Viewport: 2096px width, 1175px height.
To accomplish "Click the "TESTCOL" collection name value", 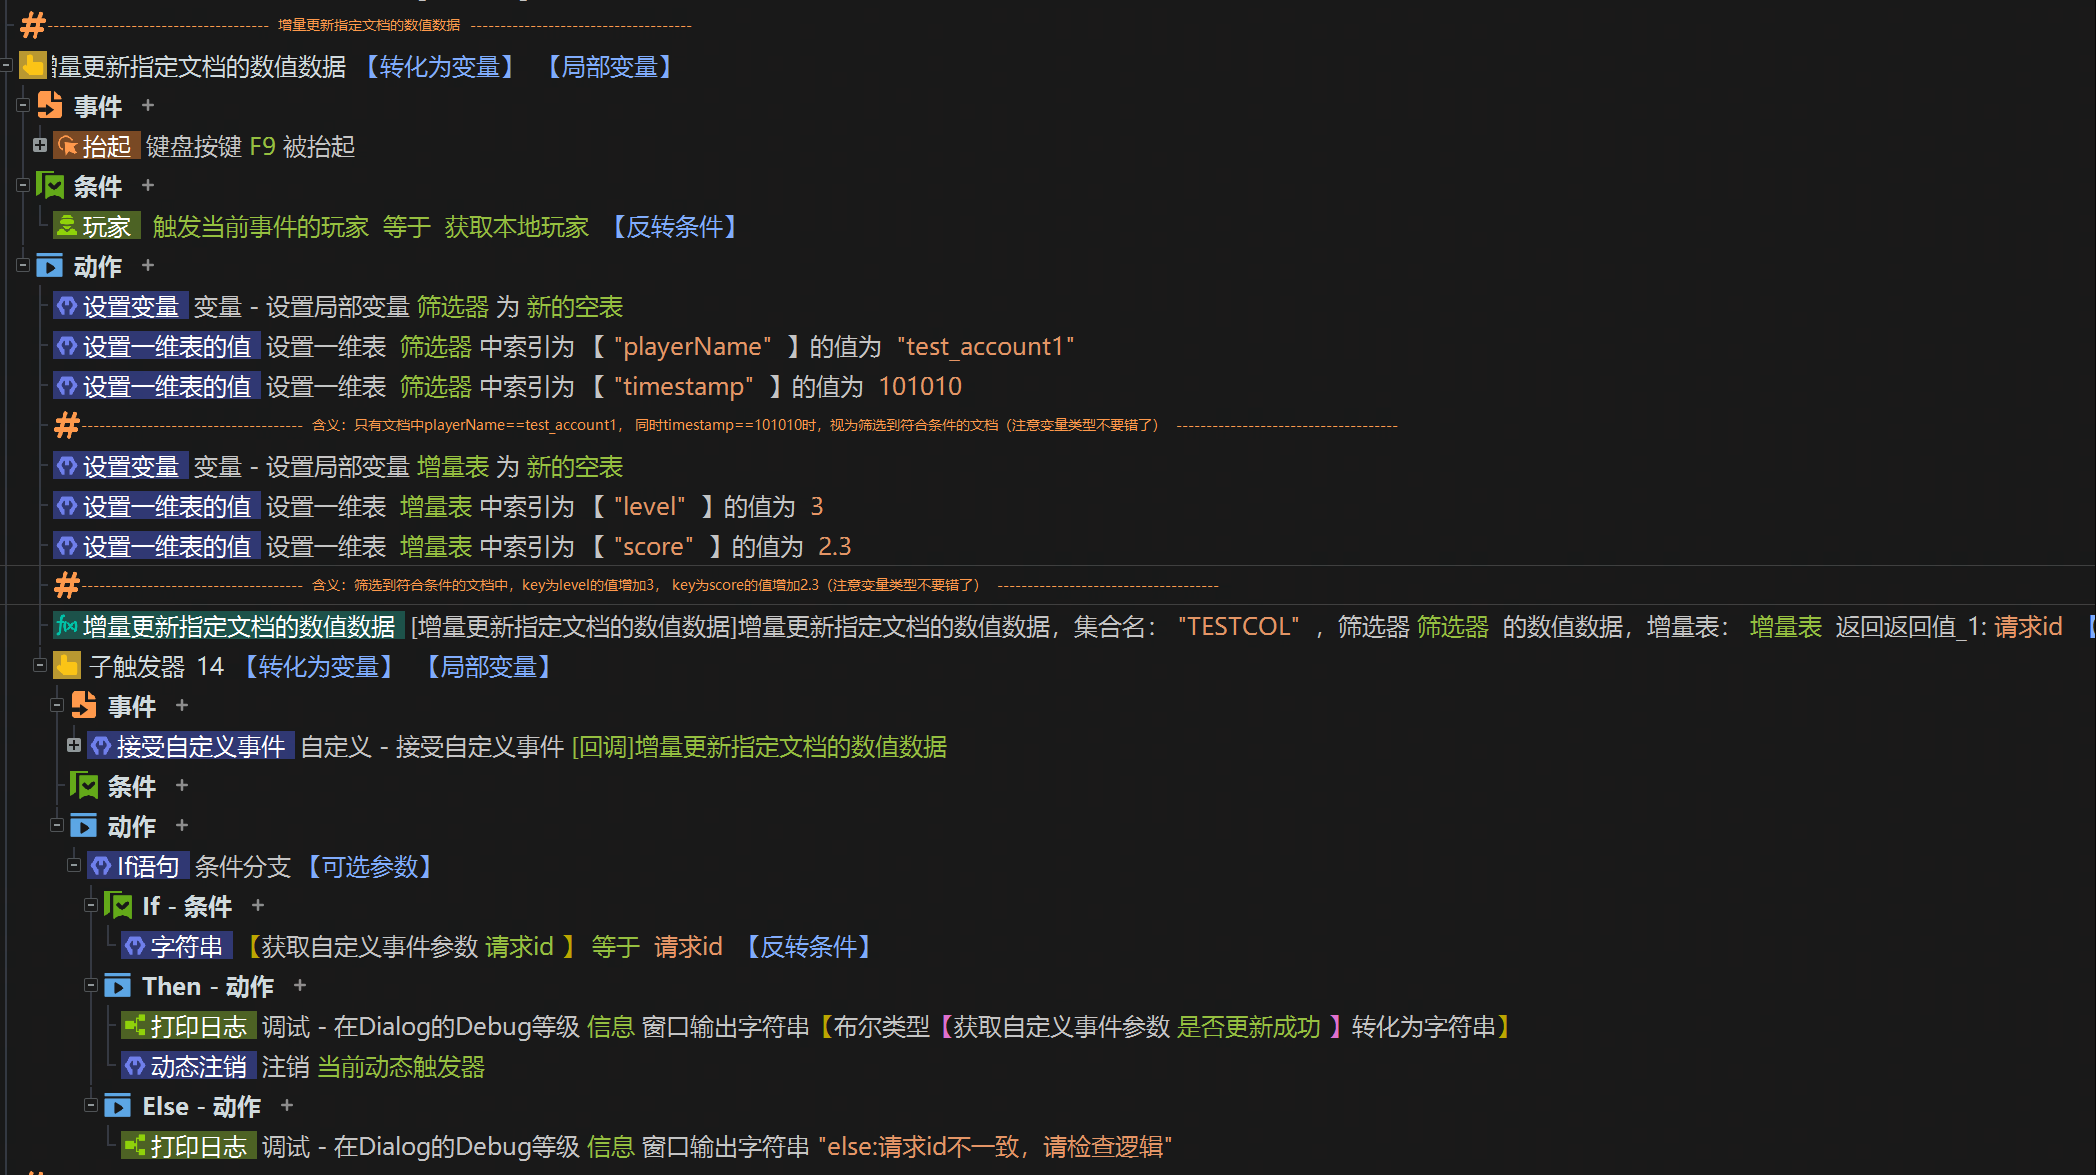I will pyautogui.click(x=1238, y=627).
